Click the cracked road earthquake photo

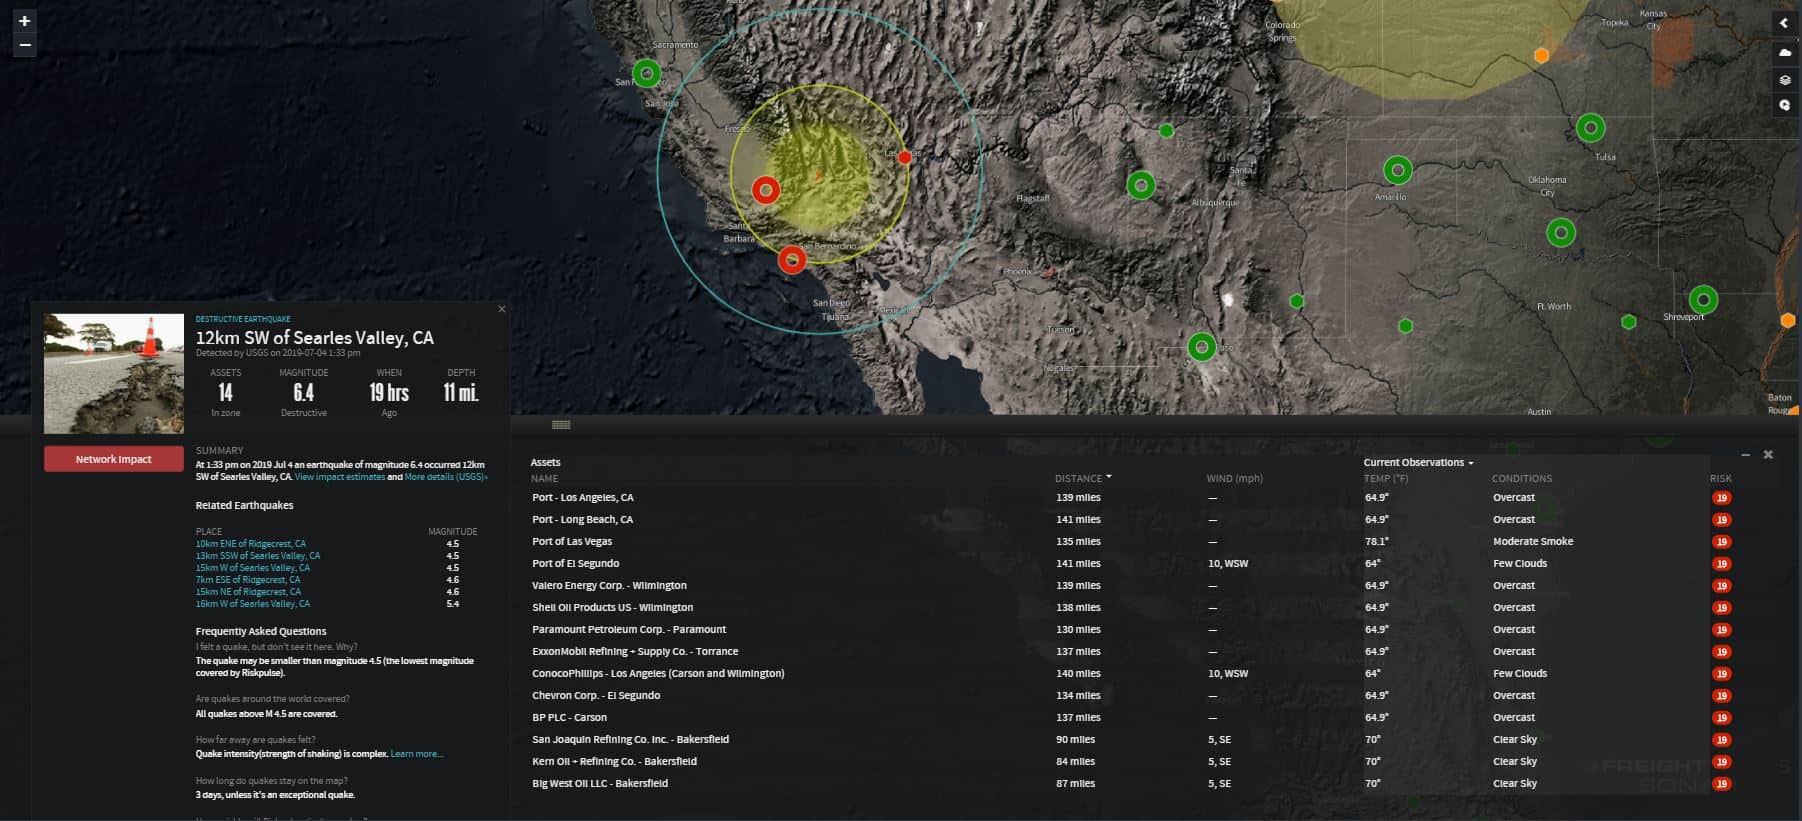[114, 373]
